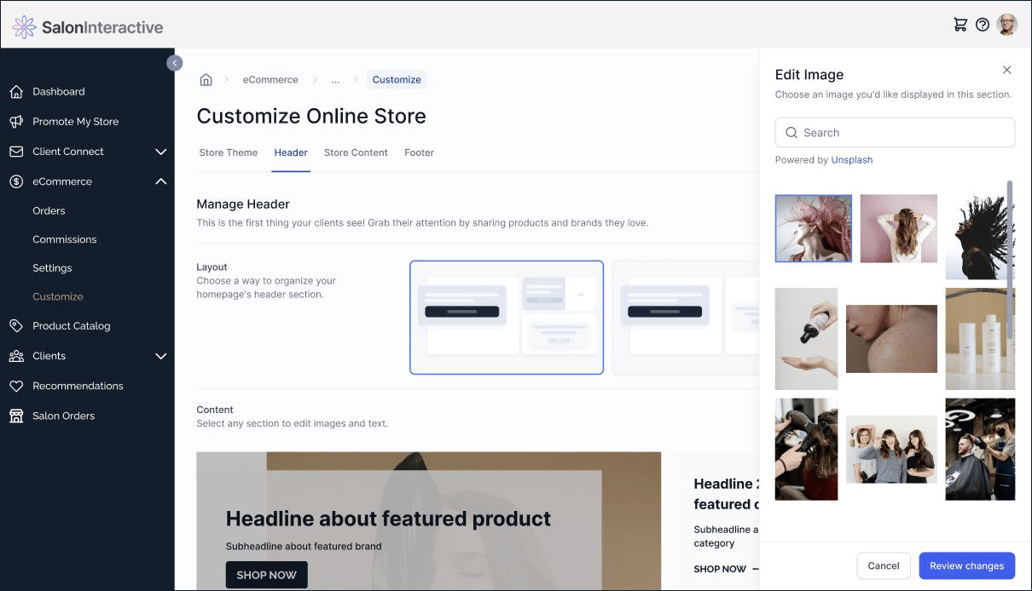Collapse the eCommerce menu section
Image resolution: width=1032 pixels, height=591 pixels.
click(x=159, y=181)
